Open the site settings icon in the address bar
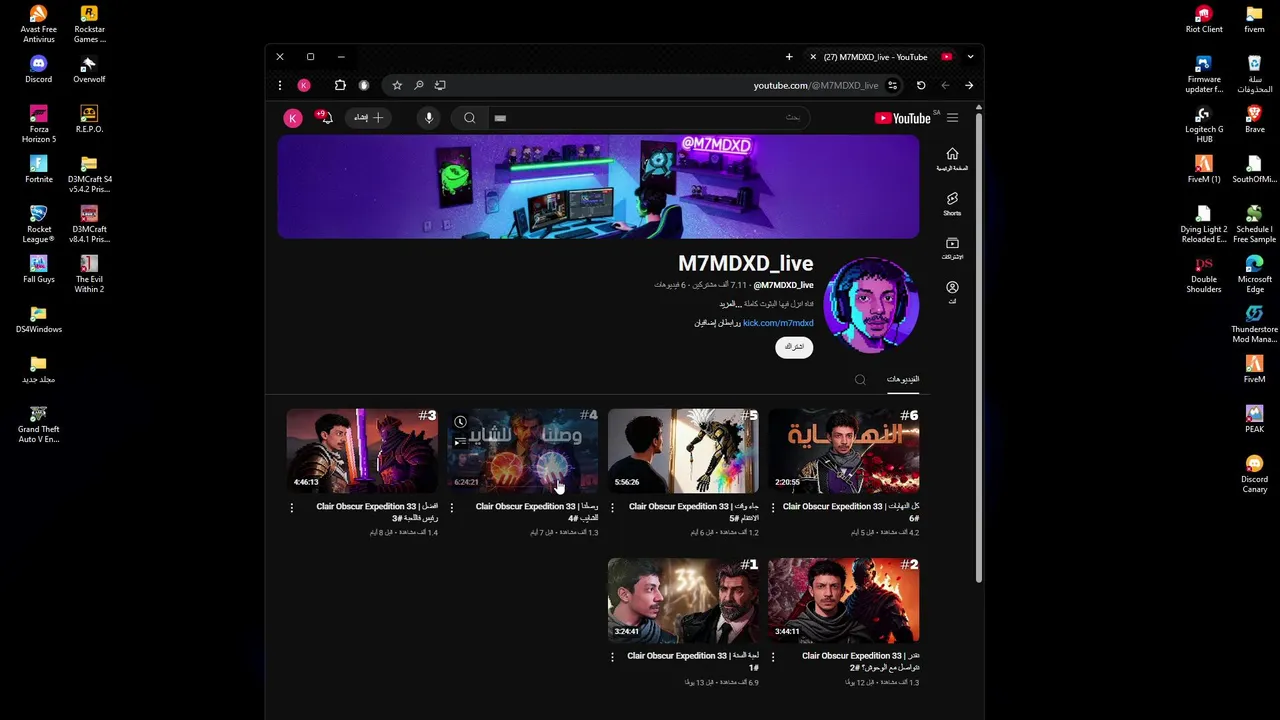Viewport: 1280px width, 720px height. click(893, 86)
